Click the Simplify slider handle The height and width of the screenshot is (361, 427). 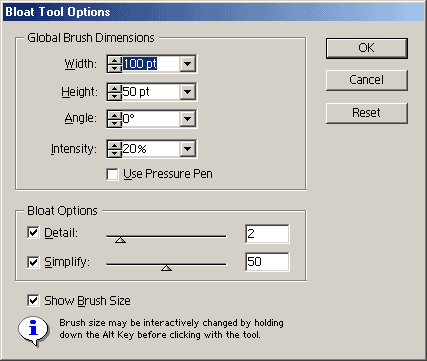click(166, 268)
